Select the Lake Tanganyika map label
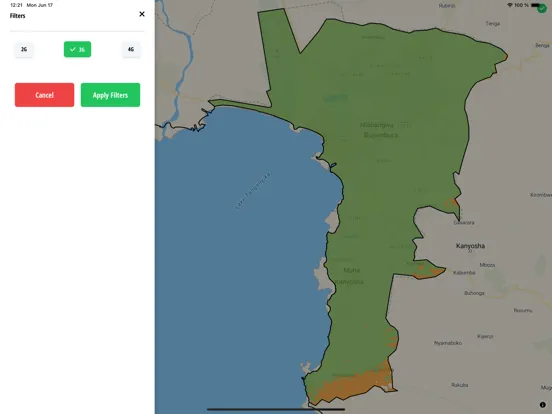Viewport: 552px width, 414px height. tap(252, 192)
